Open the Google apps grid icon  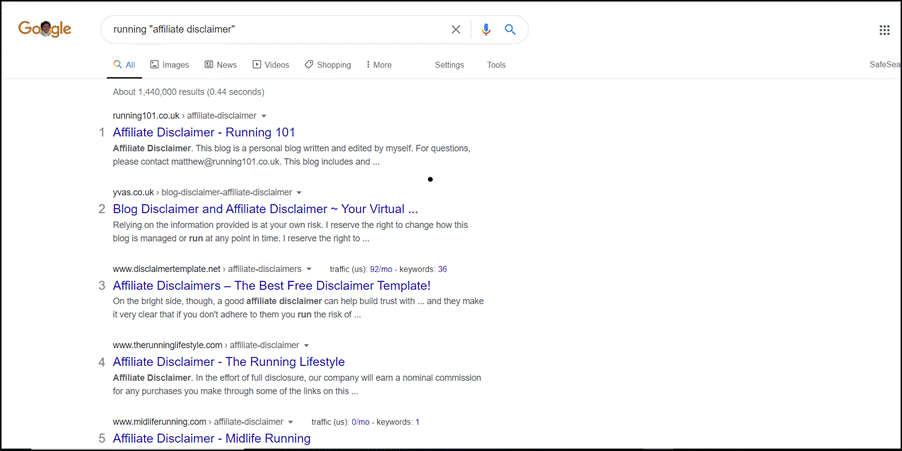pyautogui.click(x=884, y=30)
